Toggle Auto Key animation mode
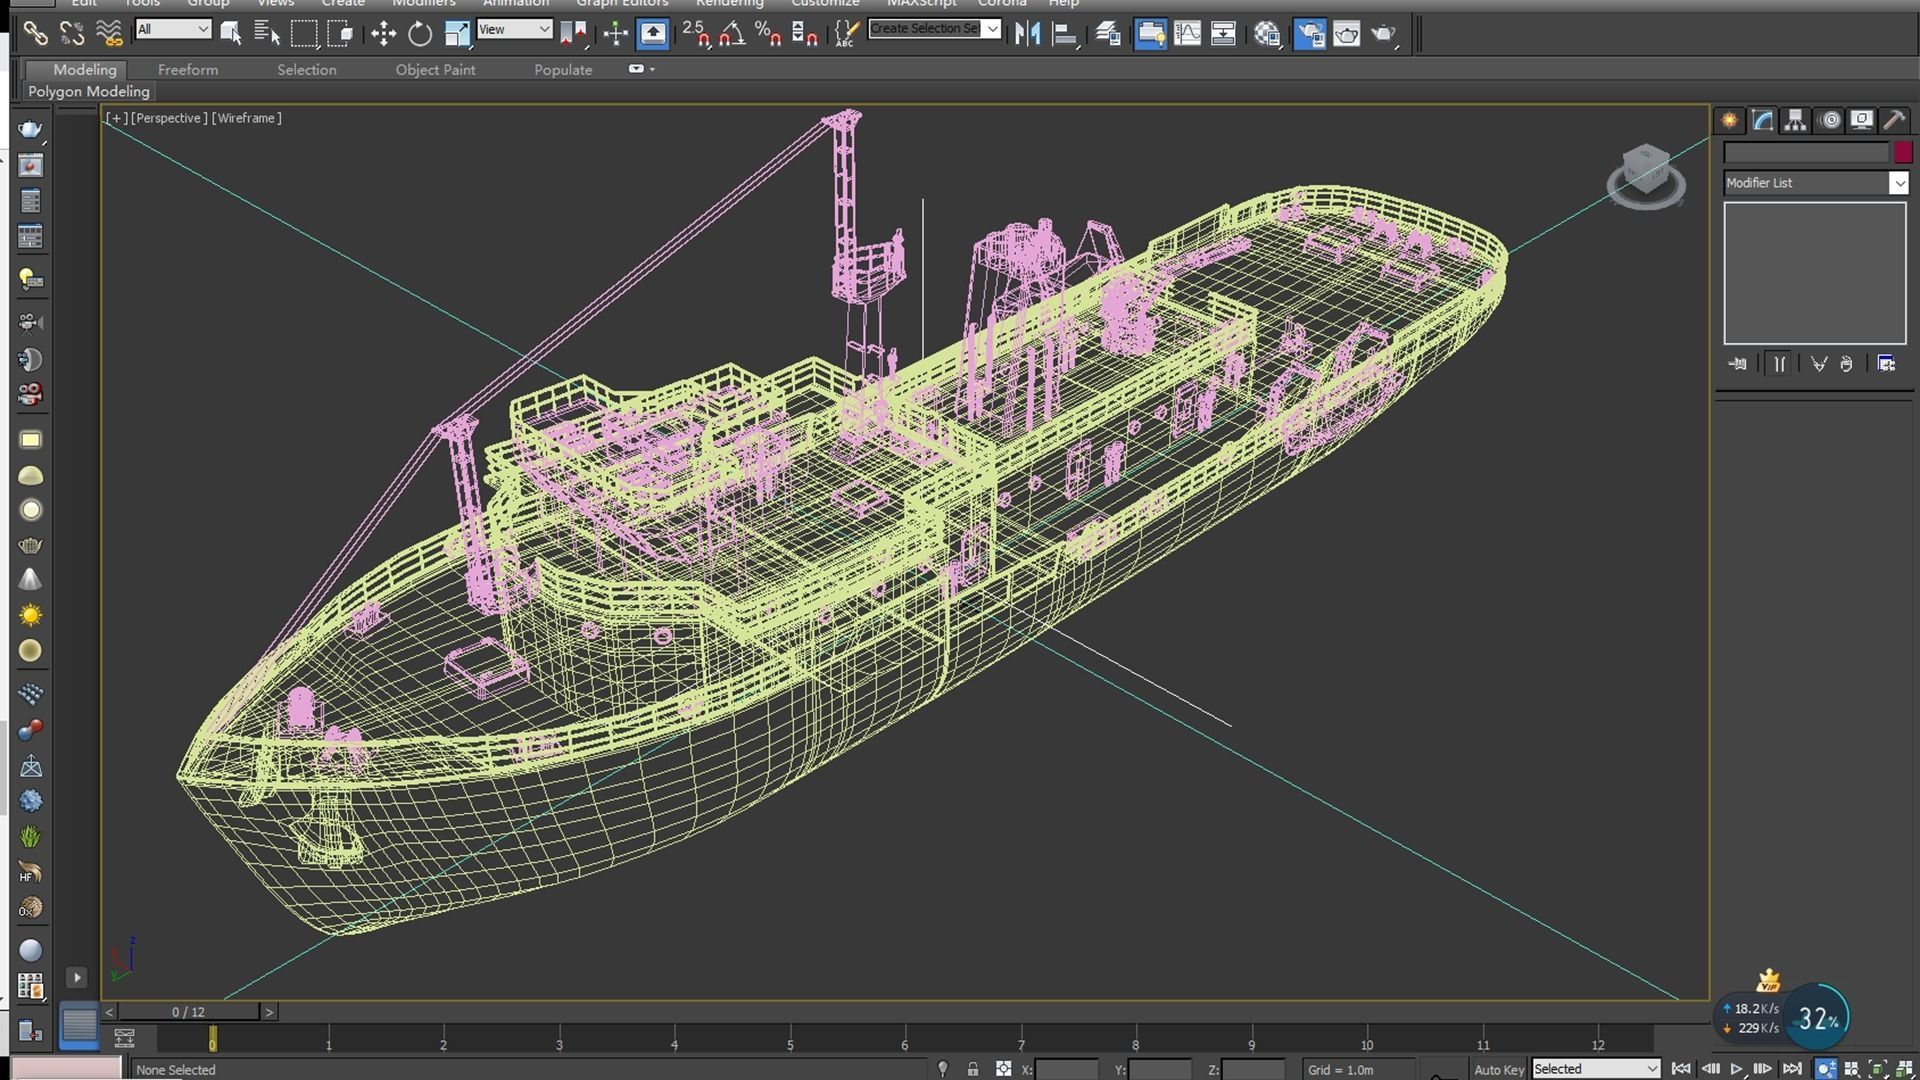The width and height of the screenshot is (1920, 1080). pyautogui.click(x=1498, y=1069)
